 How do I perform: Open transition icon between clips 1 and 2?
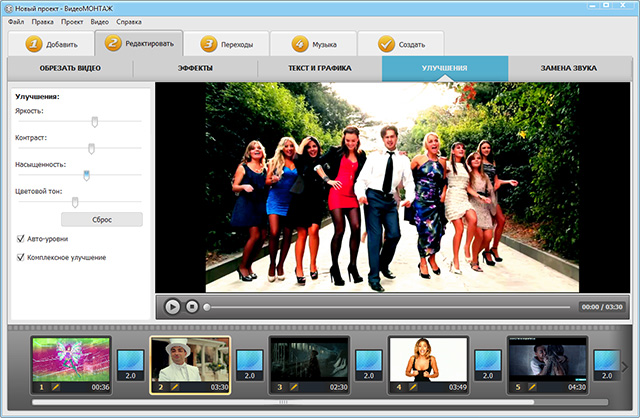point(131,365)
